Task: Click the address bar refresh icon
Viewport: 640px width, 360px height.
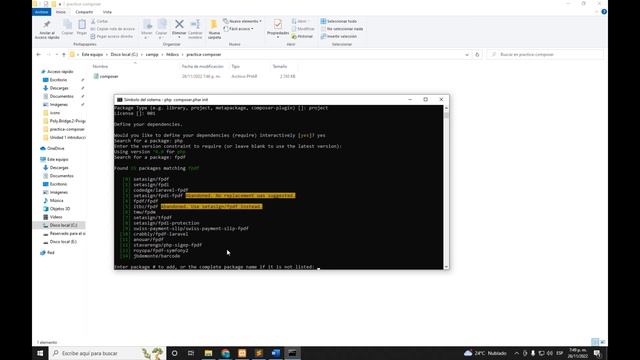Action: point(477,54)
